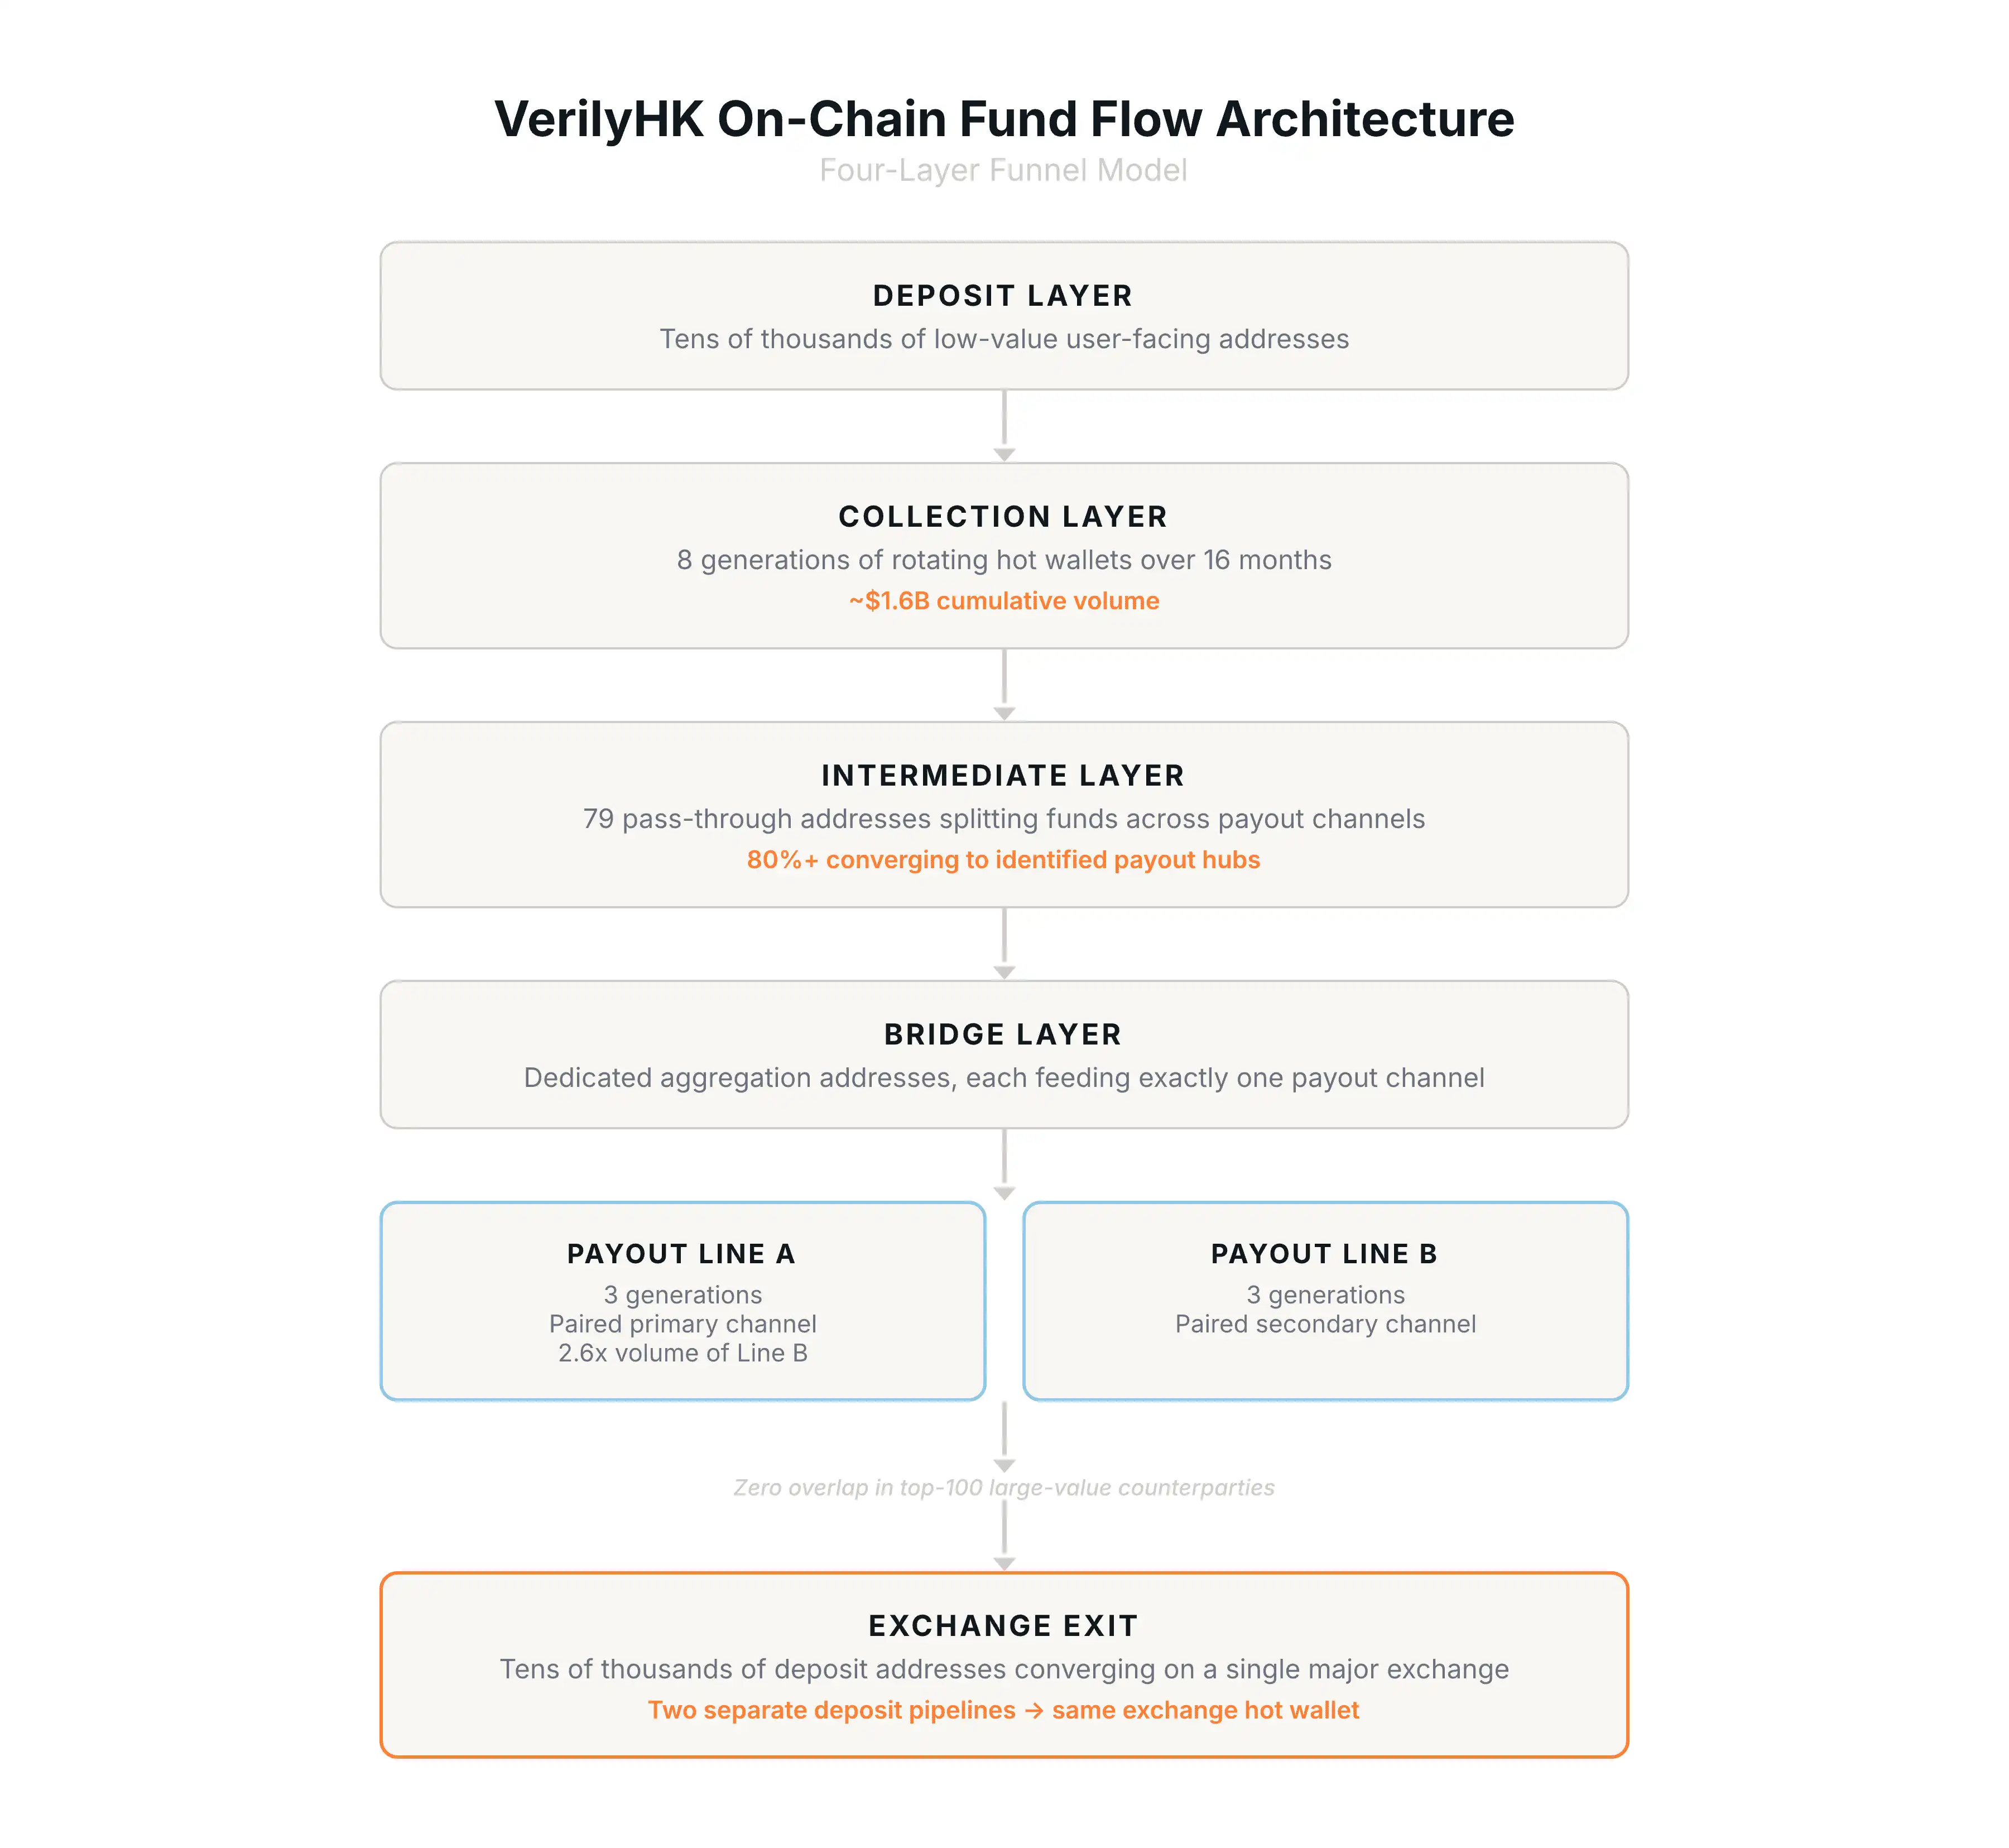2009x1848 pixels.
Task: Click the arrow directly below the payout boxes
Action: [x=1004, y=1436]
